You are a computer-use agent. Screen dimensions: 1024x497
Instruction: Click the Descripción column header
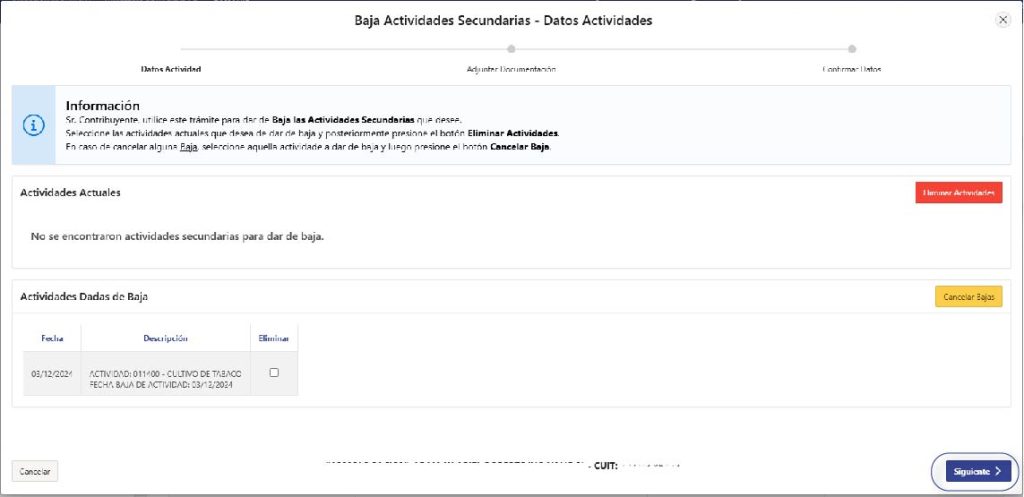coord(165,339)
